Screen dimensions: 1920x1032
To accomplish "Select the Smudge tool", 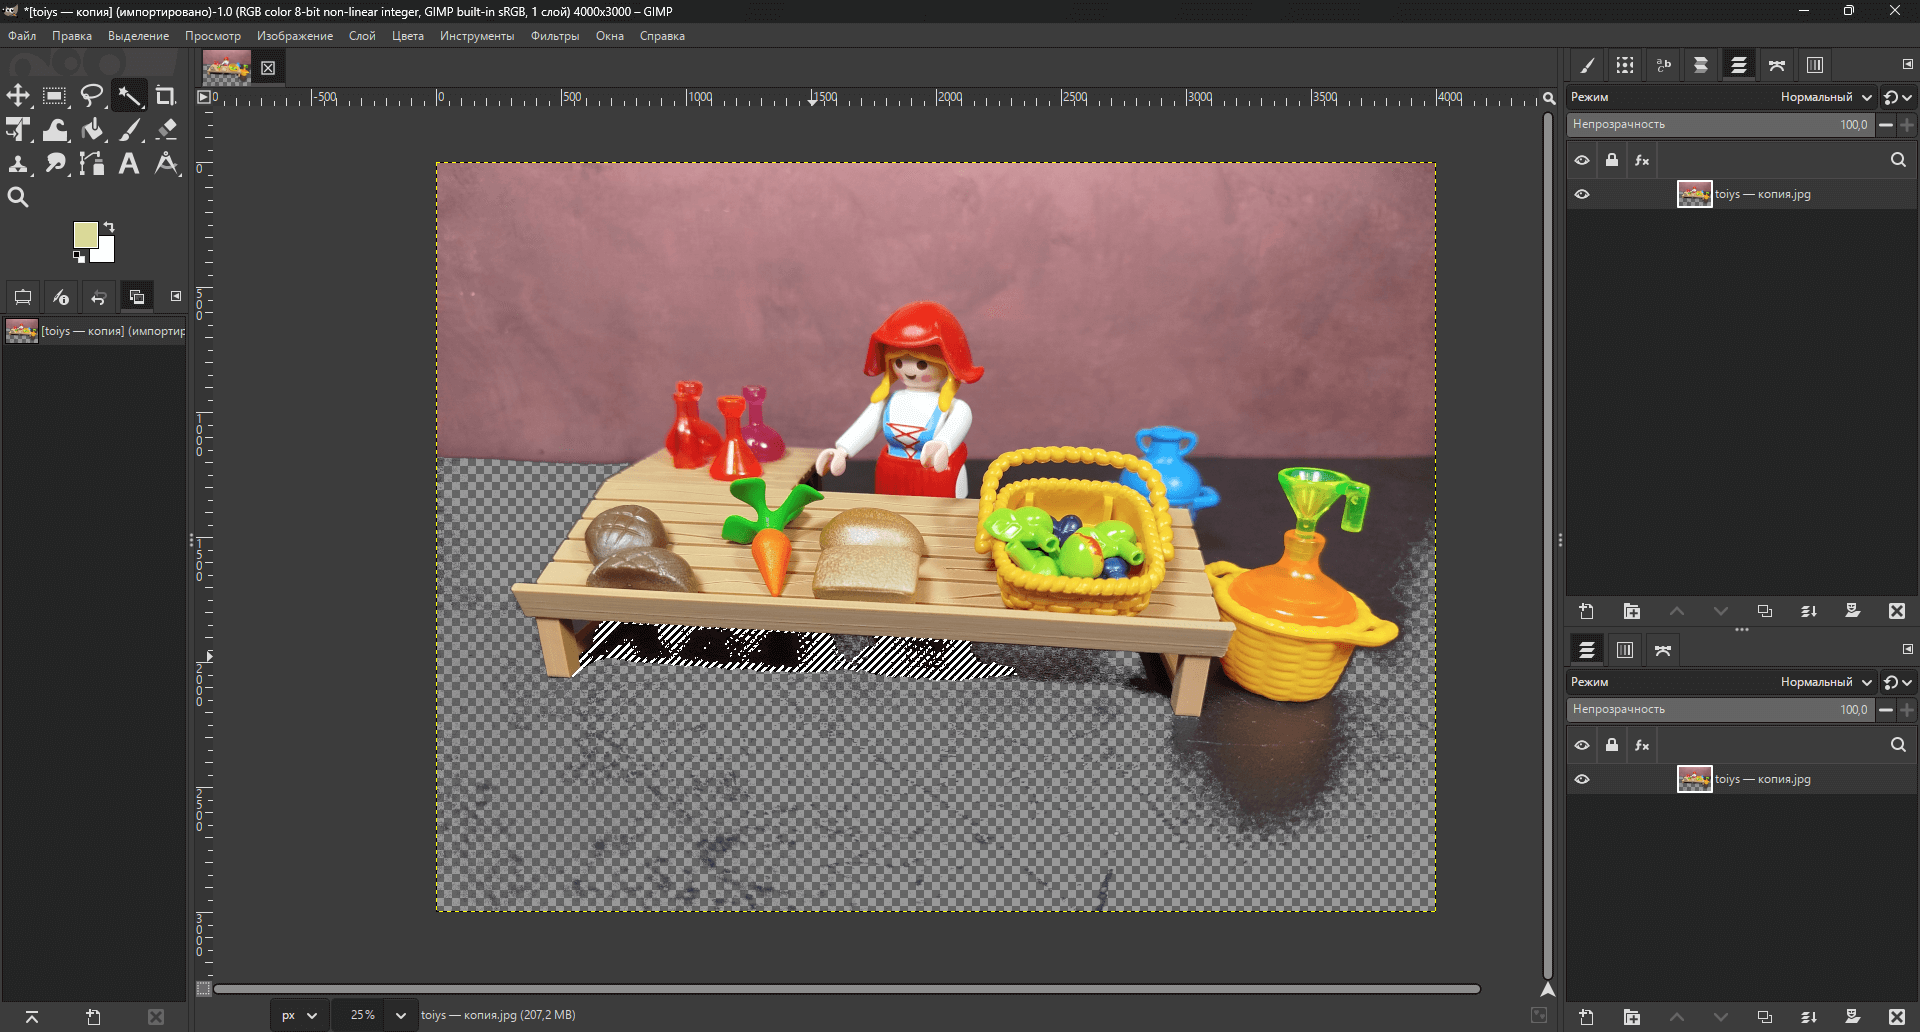I will (55, 164).
